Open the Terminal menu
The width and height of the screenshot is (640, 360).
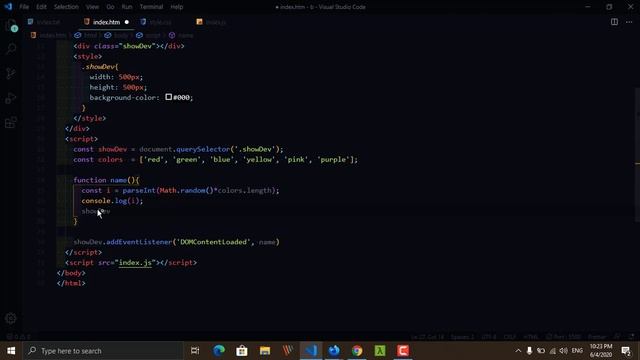point(151,7)
